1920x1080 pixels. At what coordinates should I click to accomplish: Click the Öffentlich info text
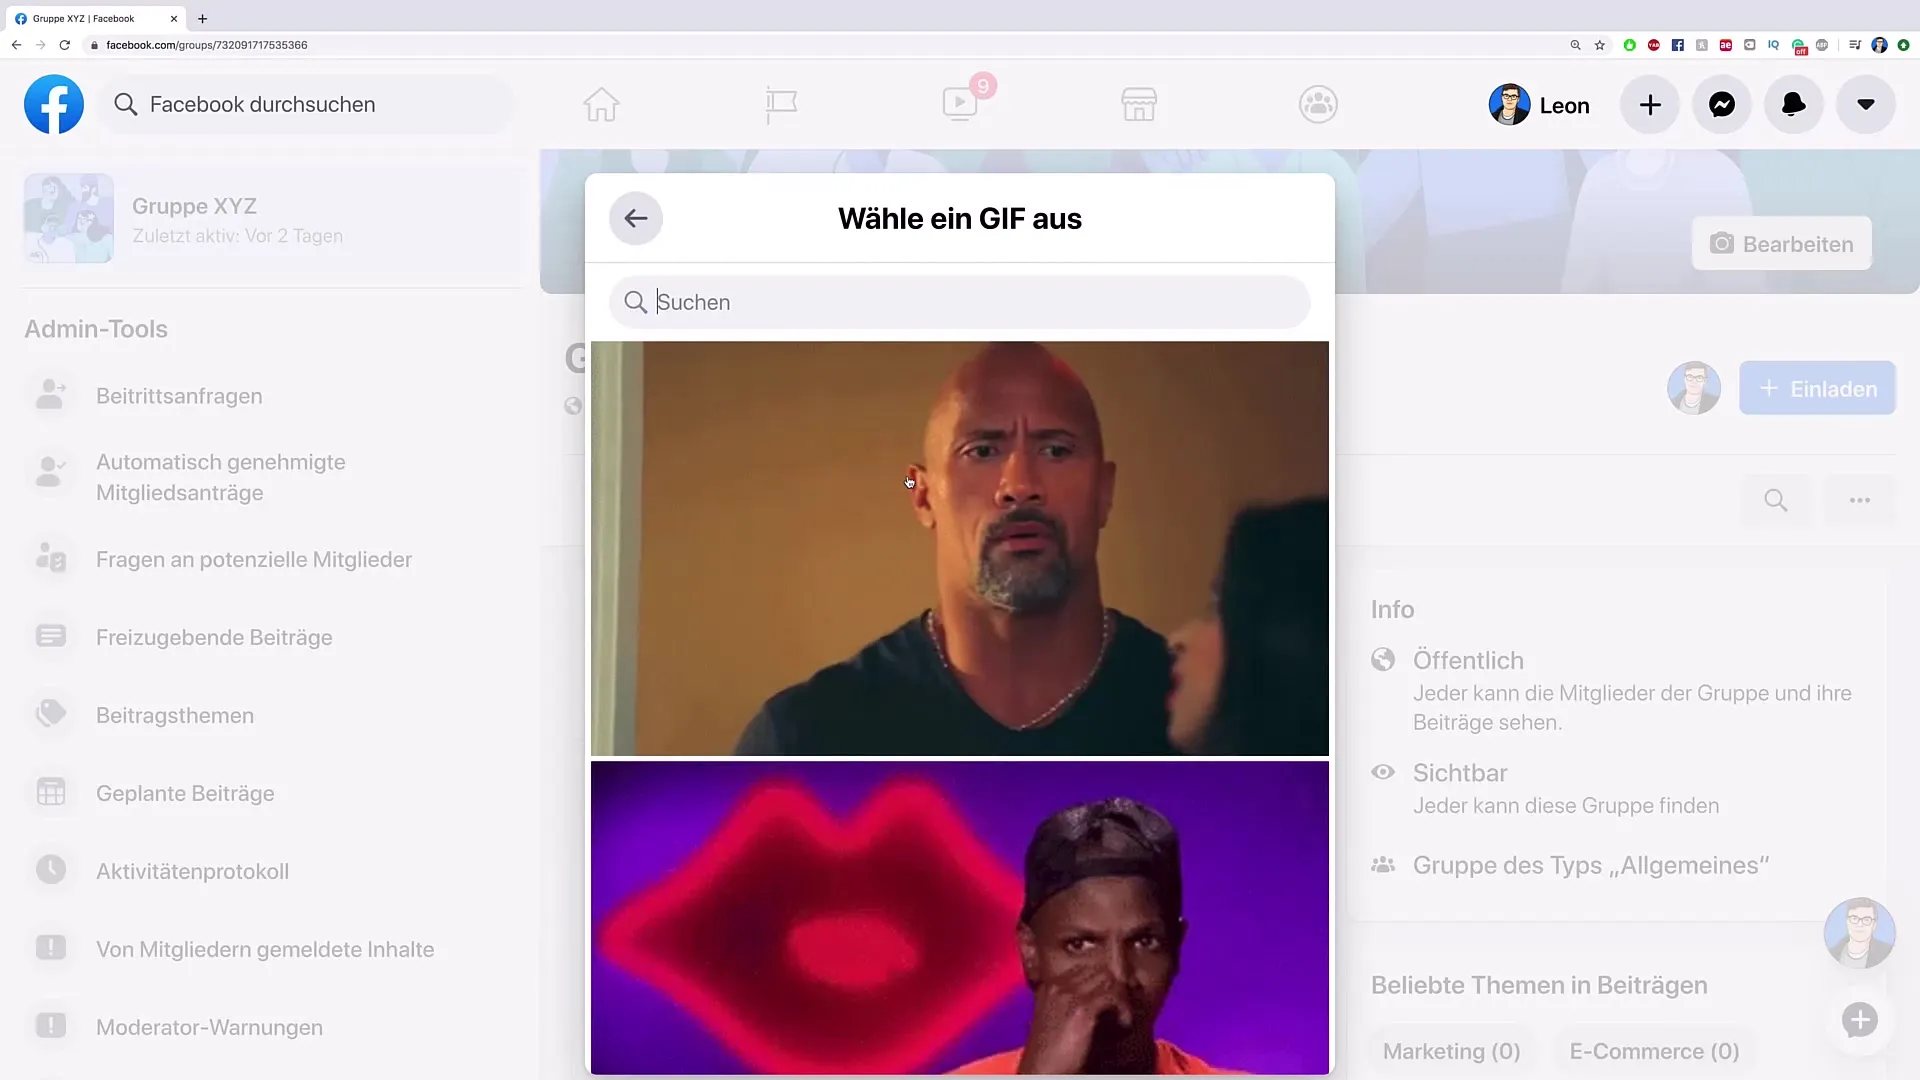(1468, 660)
